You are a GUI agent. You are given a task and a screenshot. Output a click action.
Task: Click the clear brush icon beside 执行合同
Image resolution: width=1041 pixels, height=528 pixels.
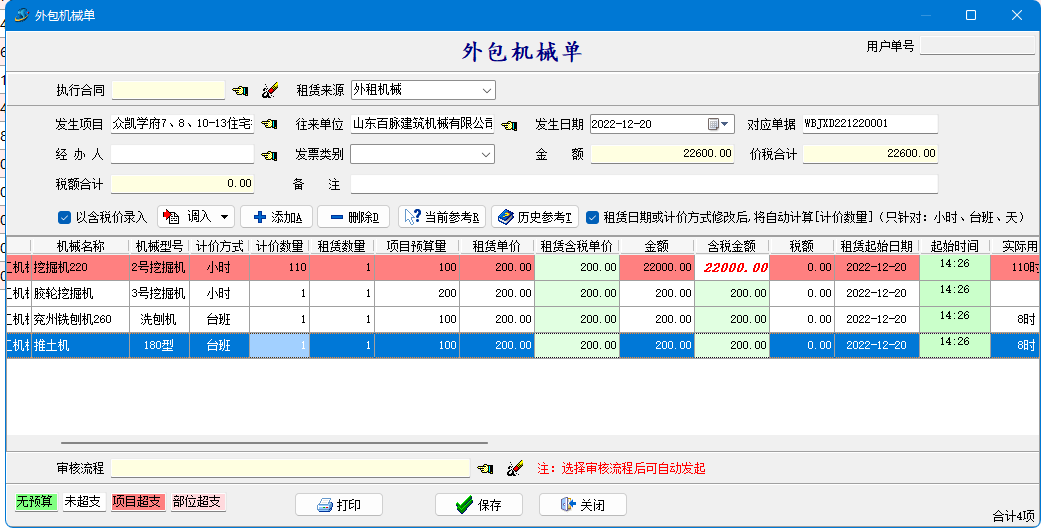tap(269, 90)
